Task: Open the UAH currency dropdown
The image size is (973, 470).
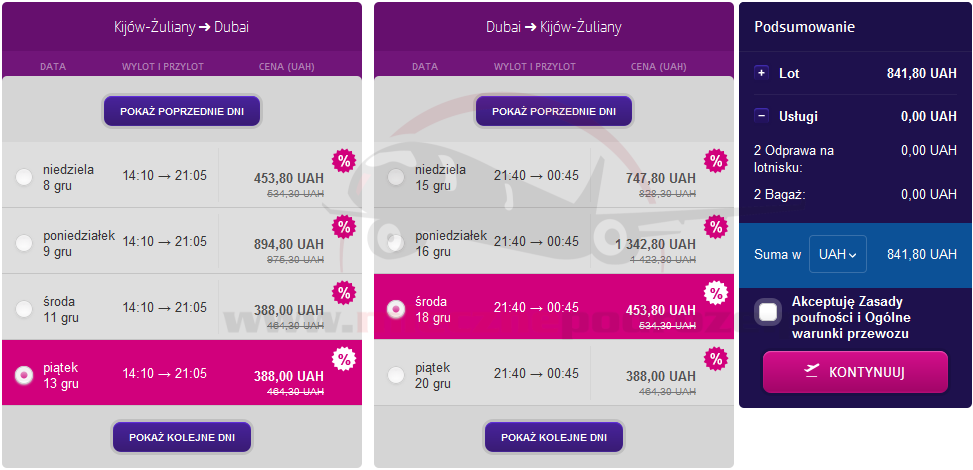Action: (x=838, y=254)
